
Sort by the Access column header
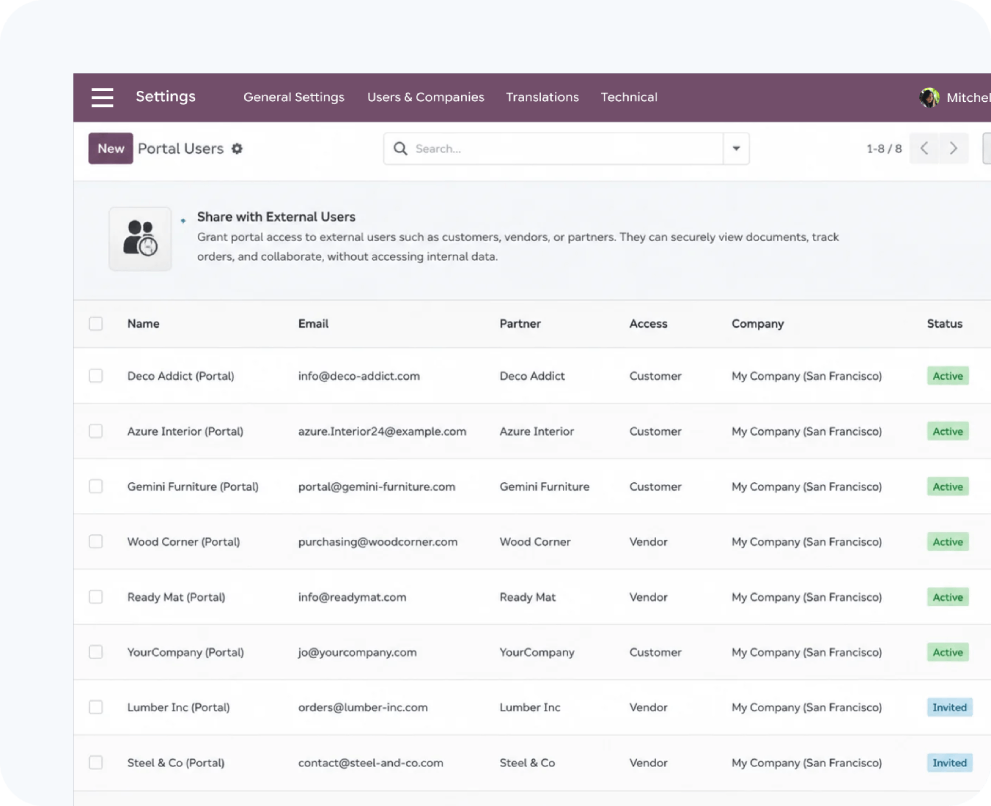pos(648,324)
